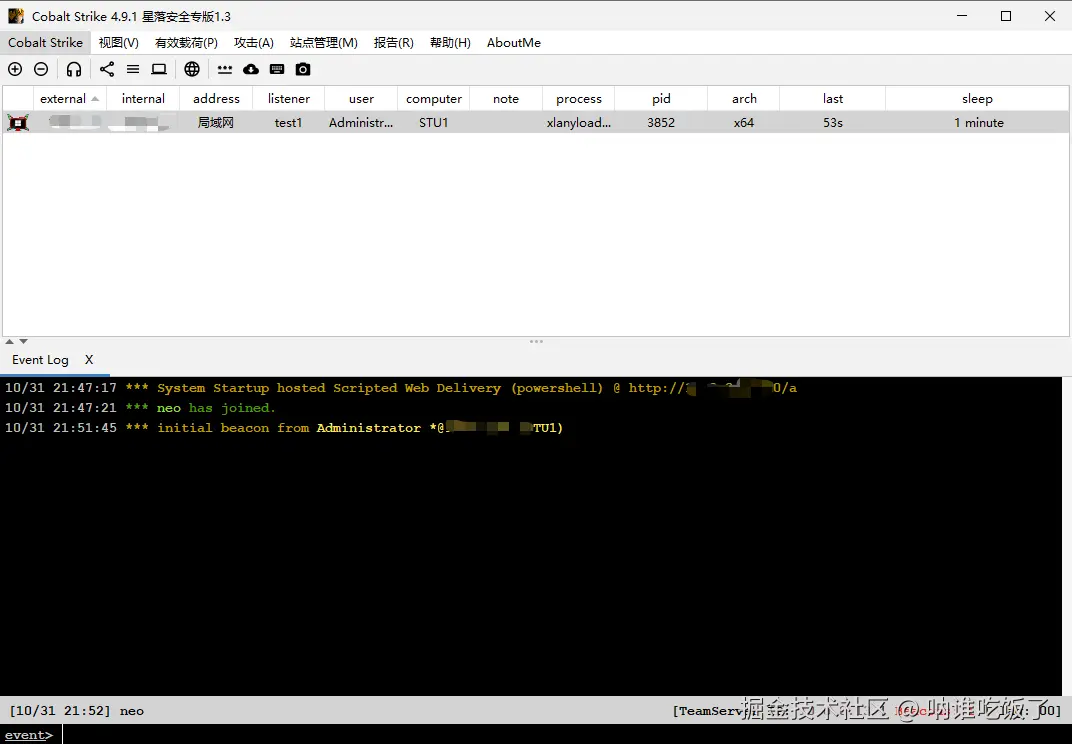Open the Cobalt Strike menu
The height and width of the screenshot is (744, 1072).
pos(45,42)
